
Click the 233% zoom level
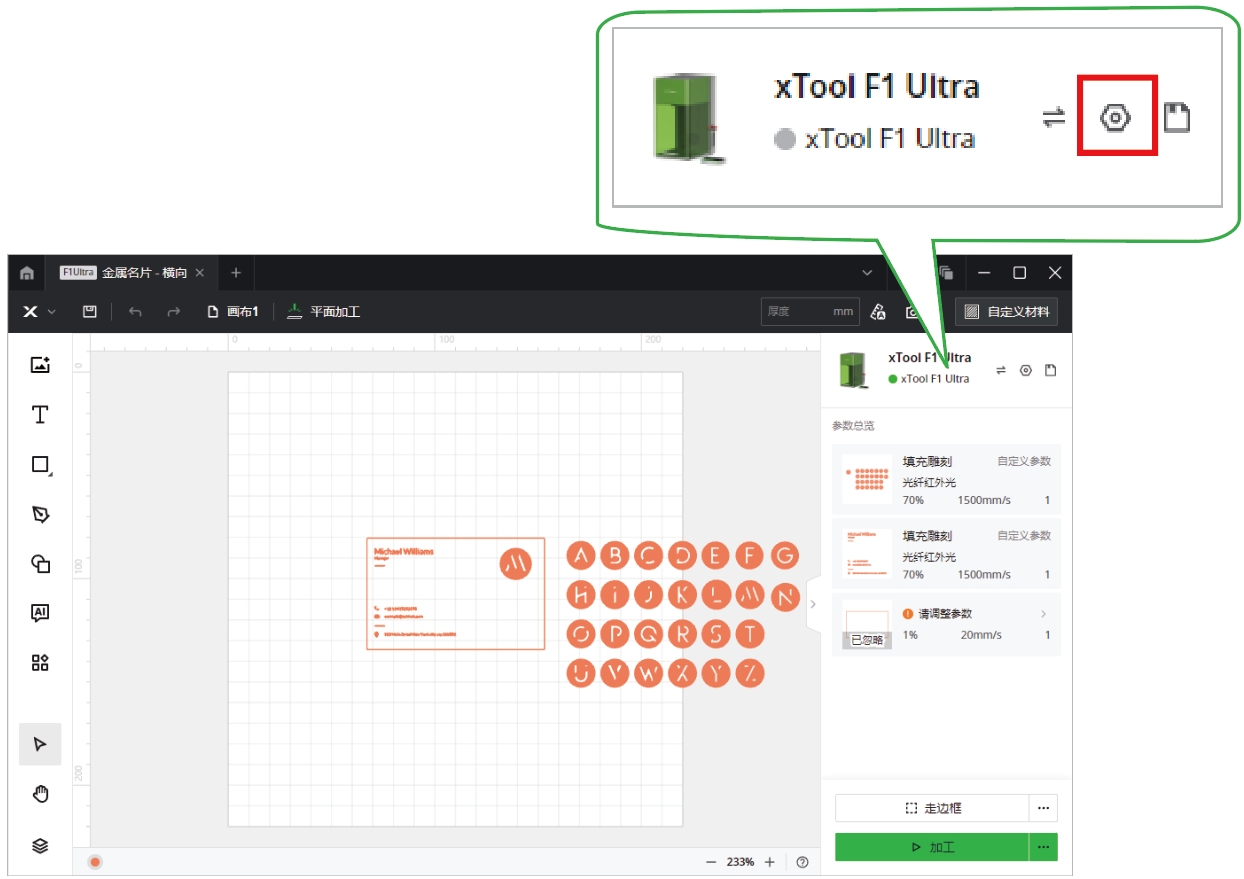[740, 862]
